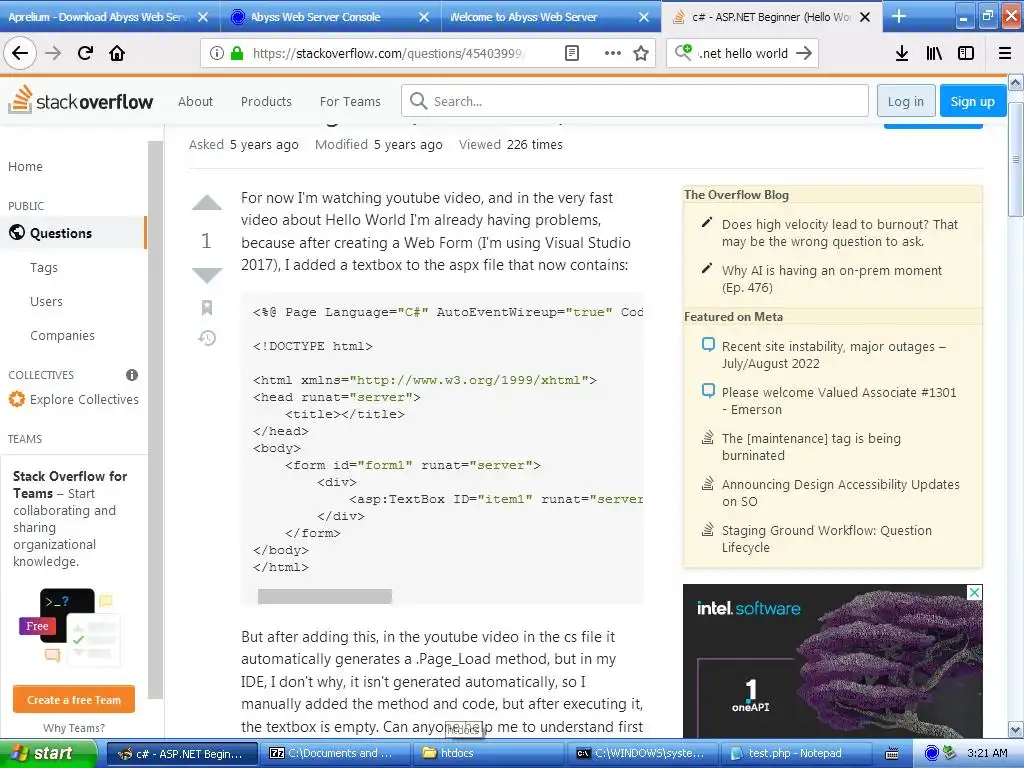Viewport: 1024px width, 768px height.
Task: Click the browser Back arrow button
Action: coord(20,53)
